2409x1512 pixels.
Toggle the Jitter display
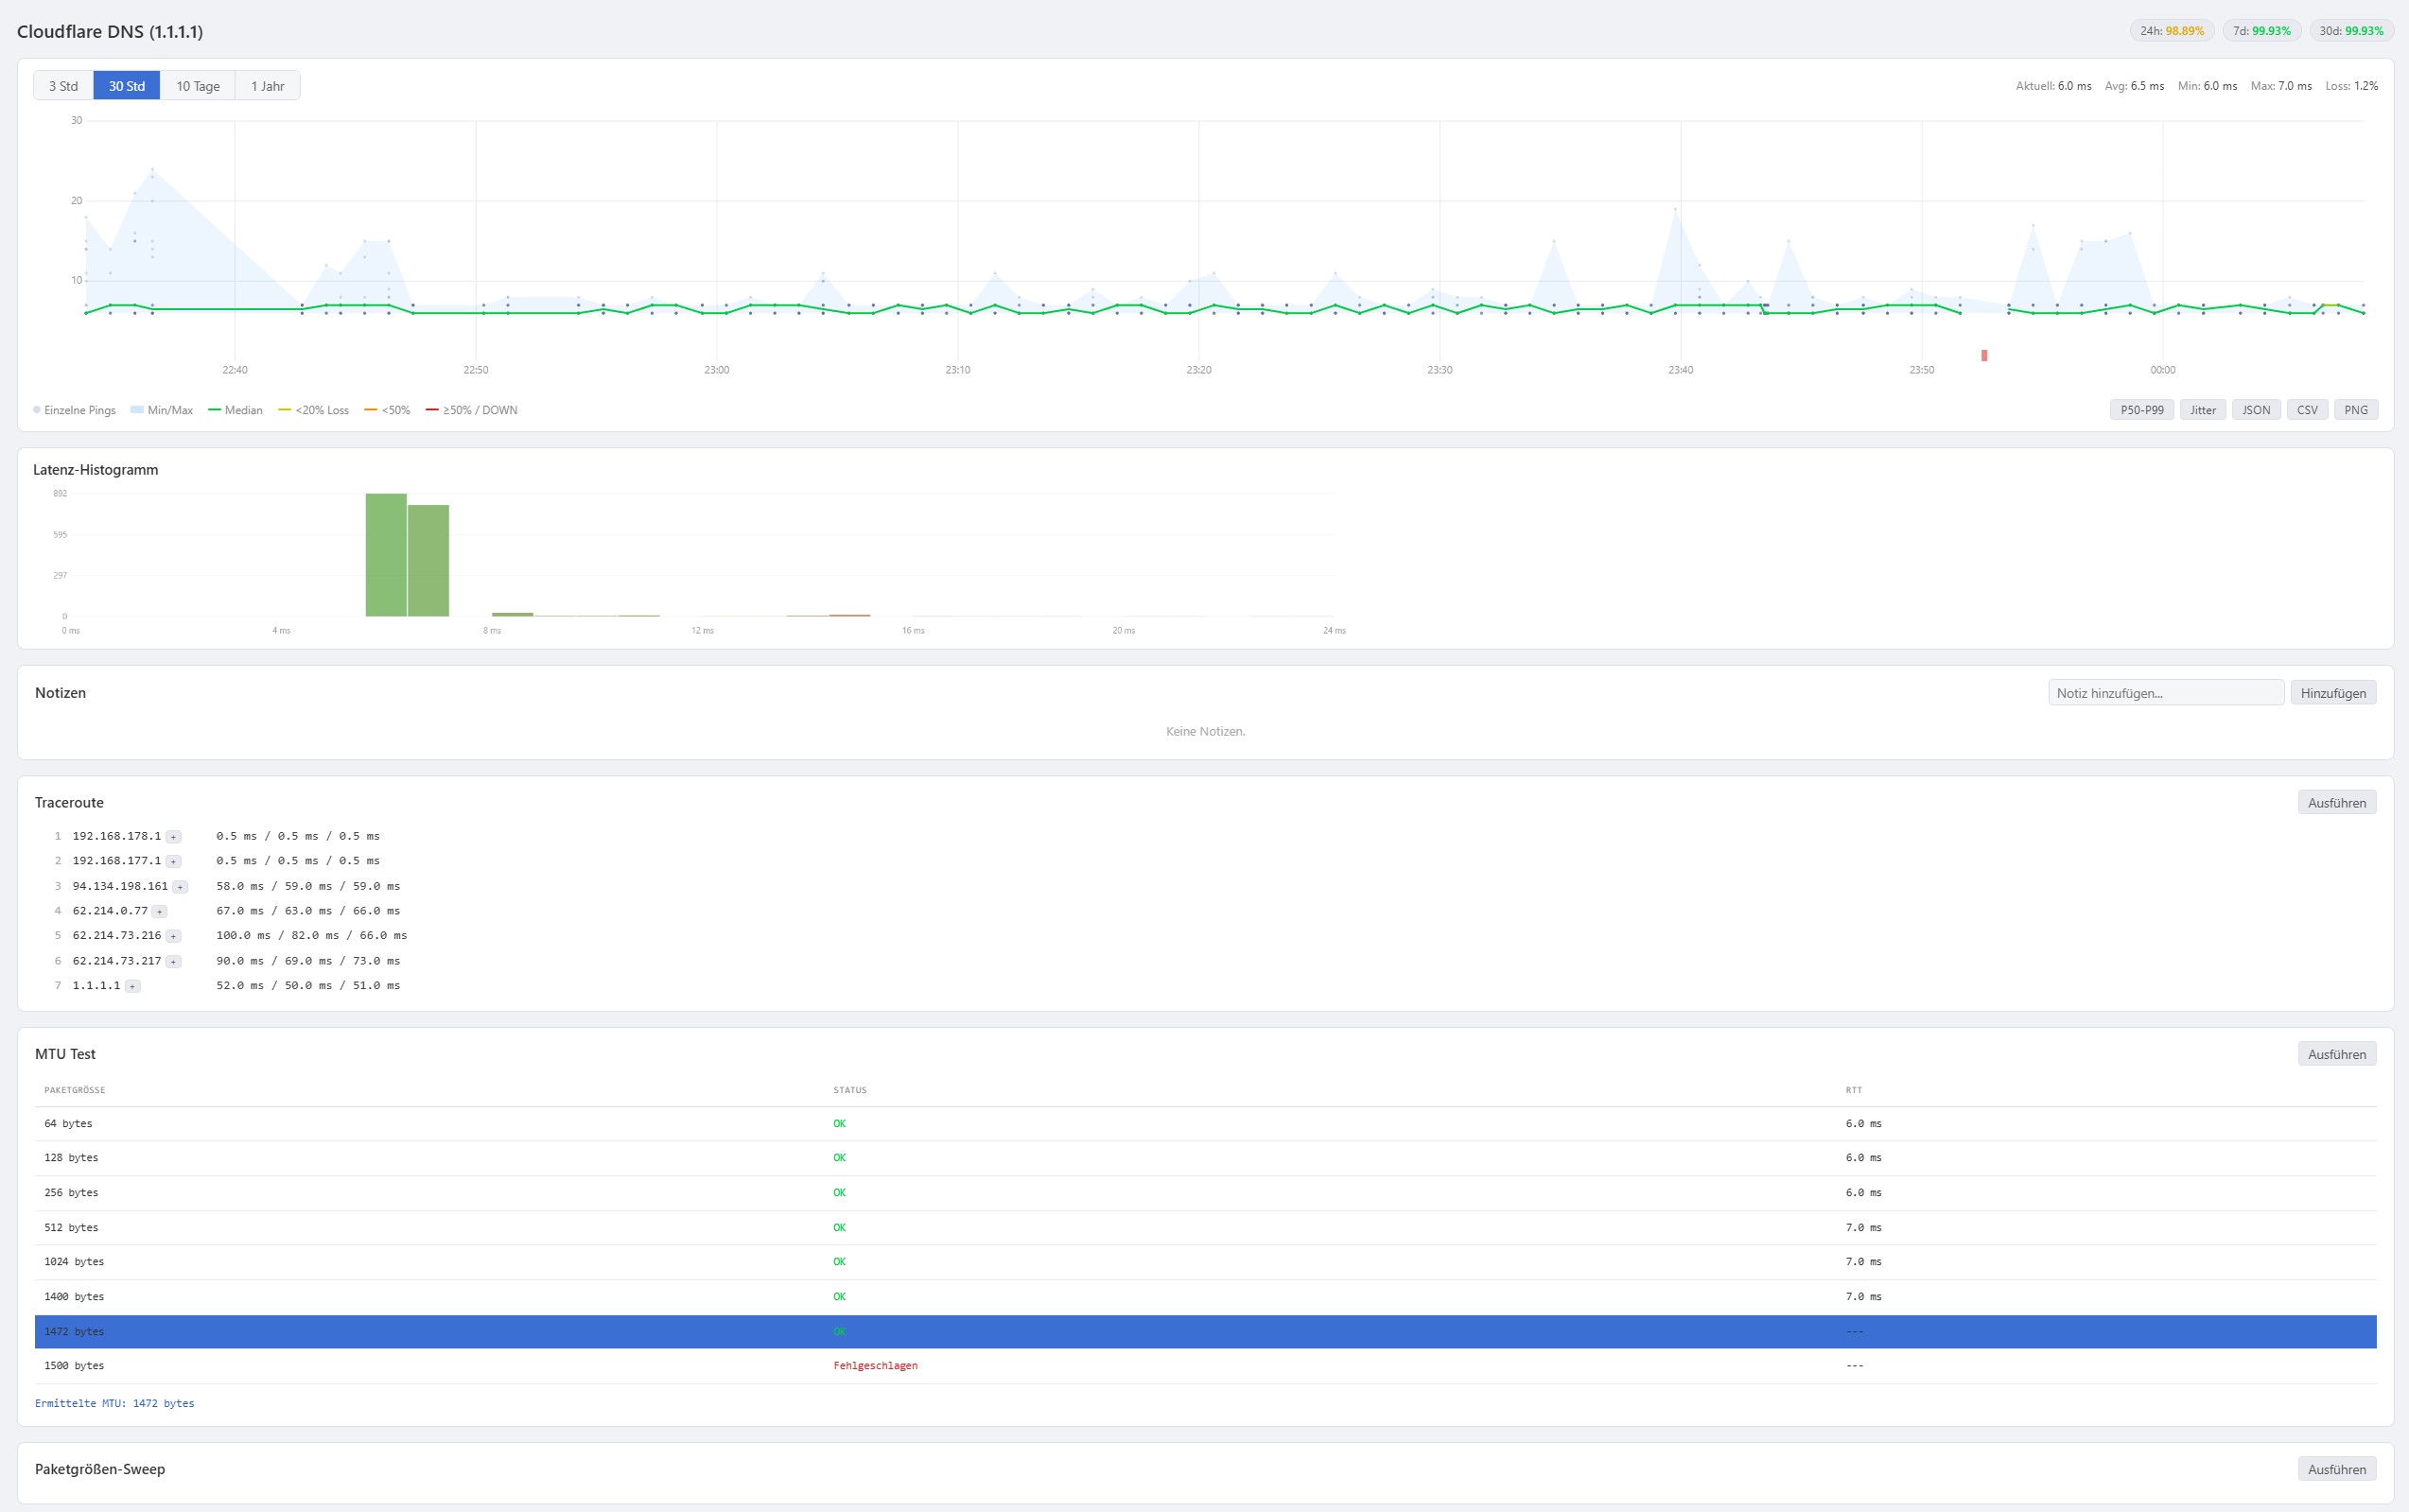point(2202,410)
